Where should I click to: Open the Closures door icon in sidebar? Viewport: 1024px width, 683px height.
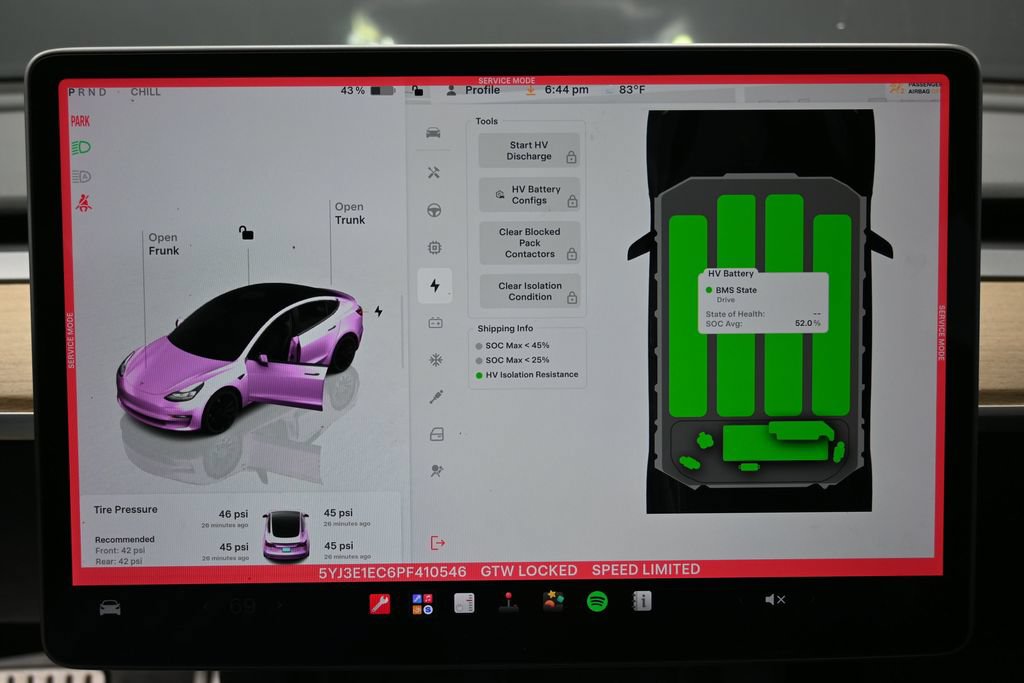tap(437, 434)
